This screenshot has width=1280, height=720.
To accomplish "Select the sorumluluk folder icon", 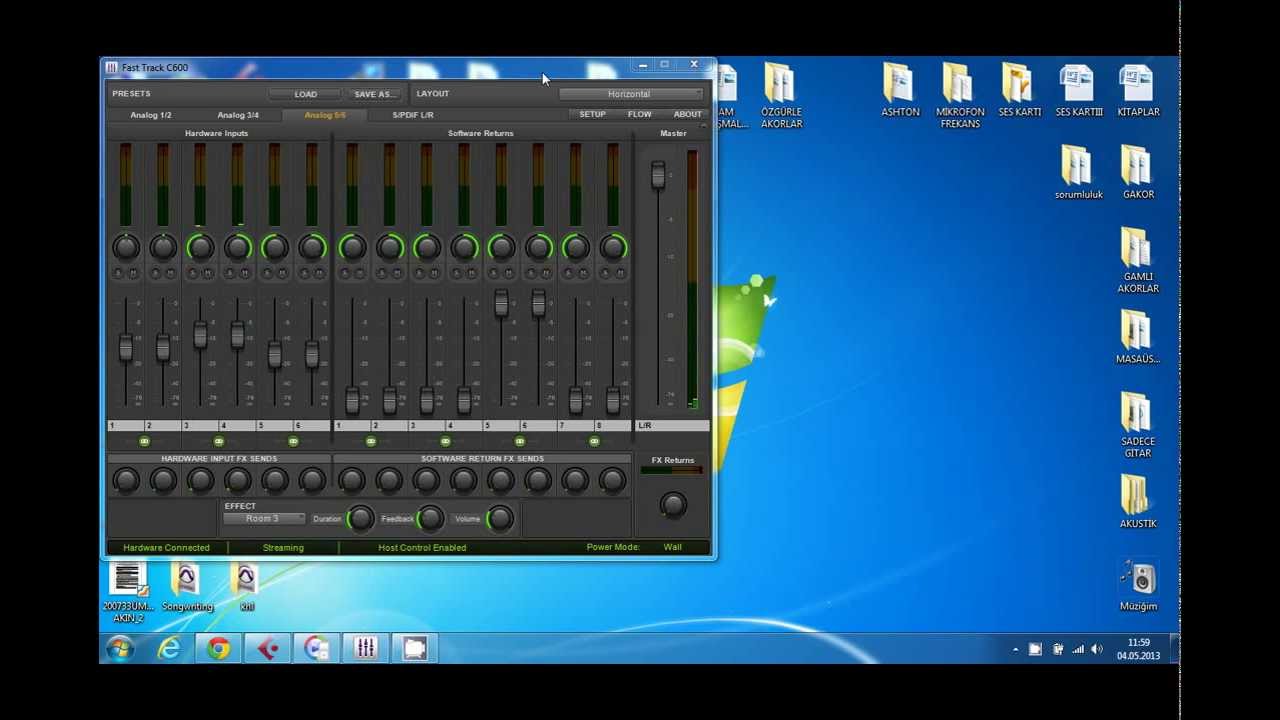I will (x=1078, y=173).
